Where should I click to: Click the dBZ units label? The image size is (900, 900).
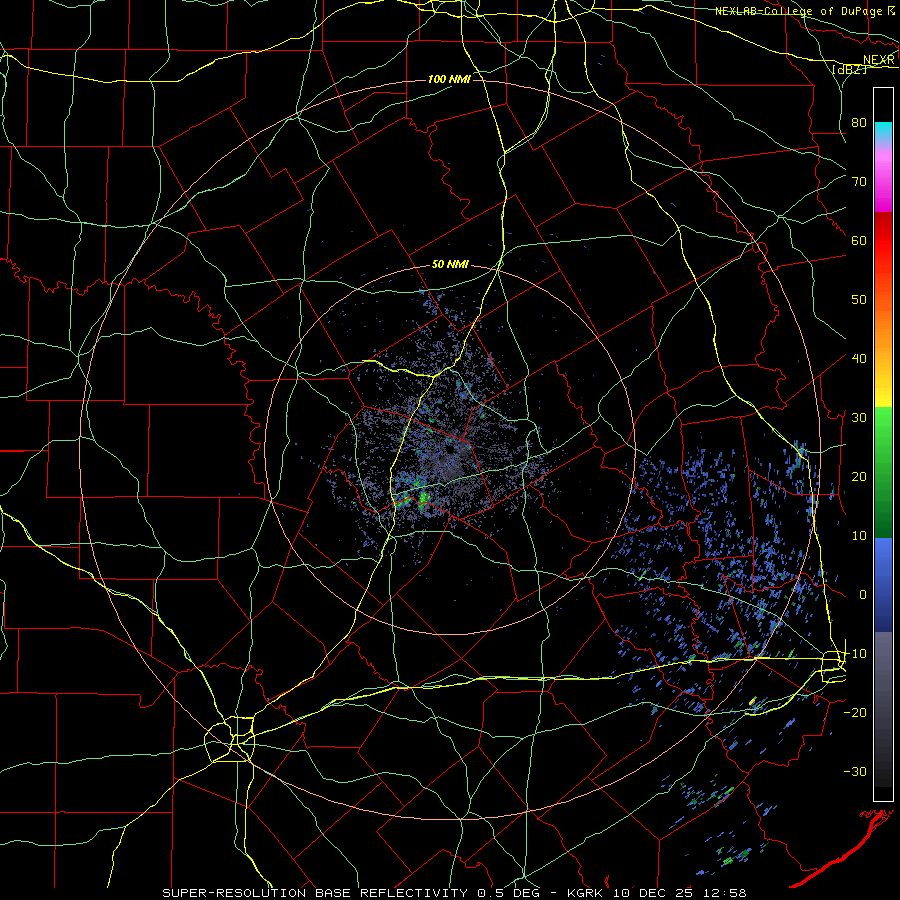pyautogui.click(x=850, y=70)
